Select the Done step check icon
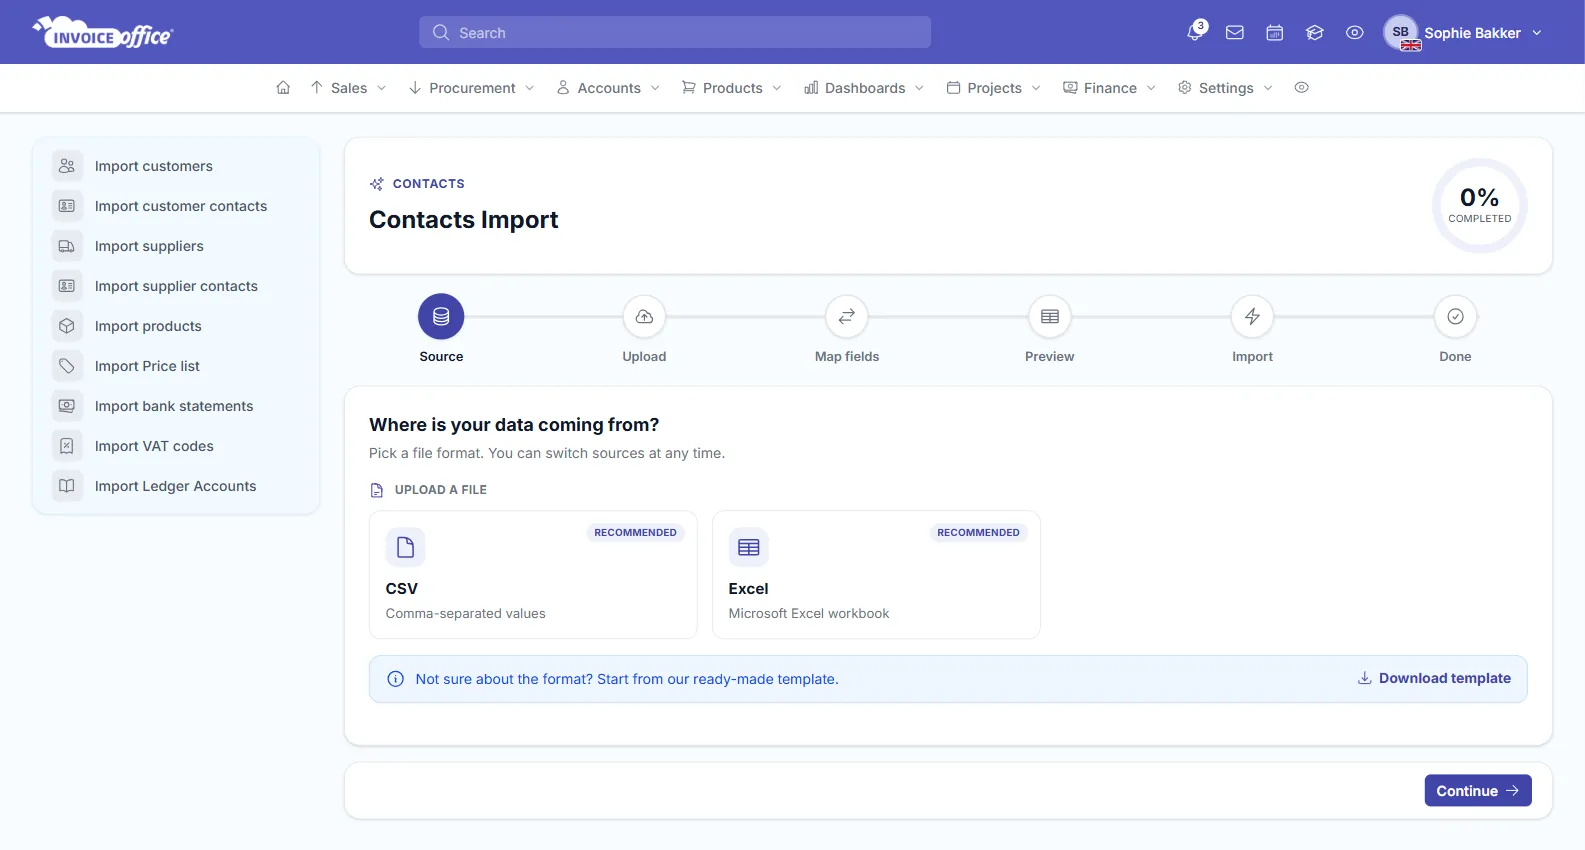This screenshot has height=850, width=1585. click(x=1455, y=317)
